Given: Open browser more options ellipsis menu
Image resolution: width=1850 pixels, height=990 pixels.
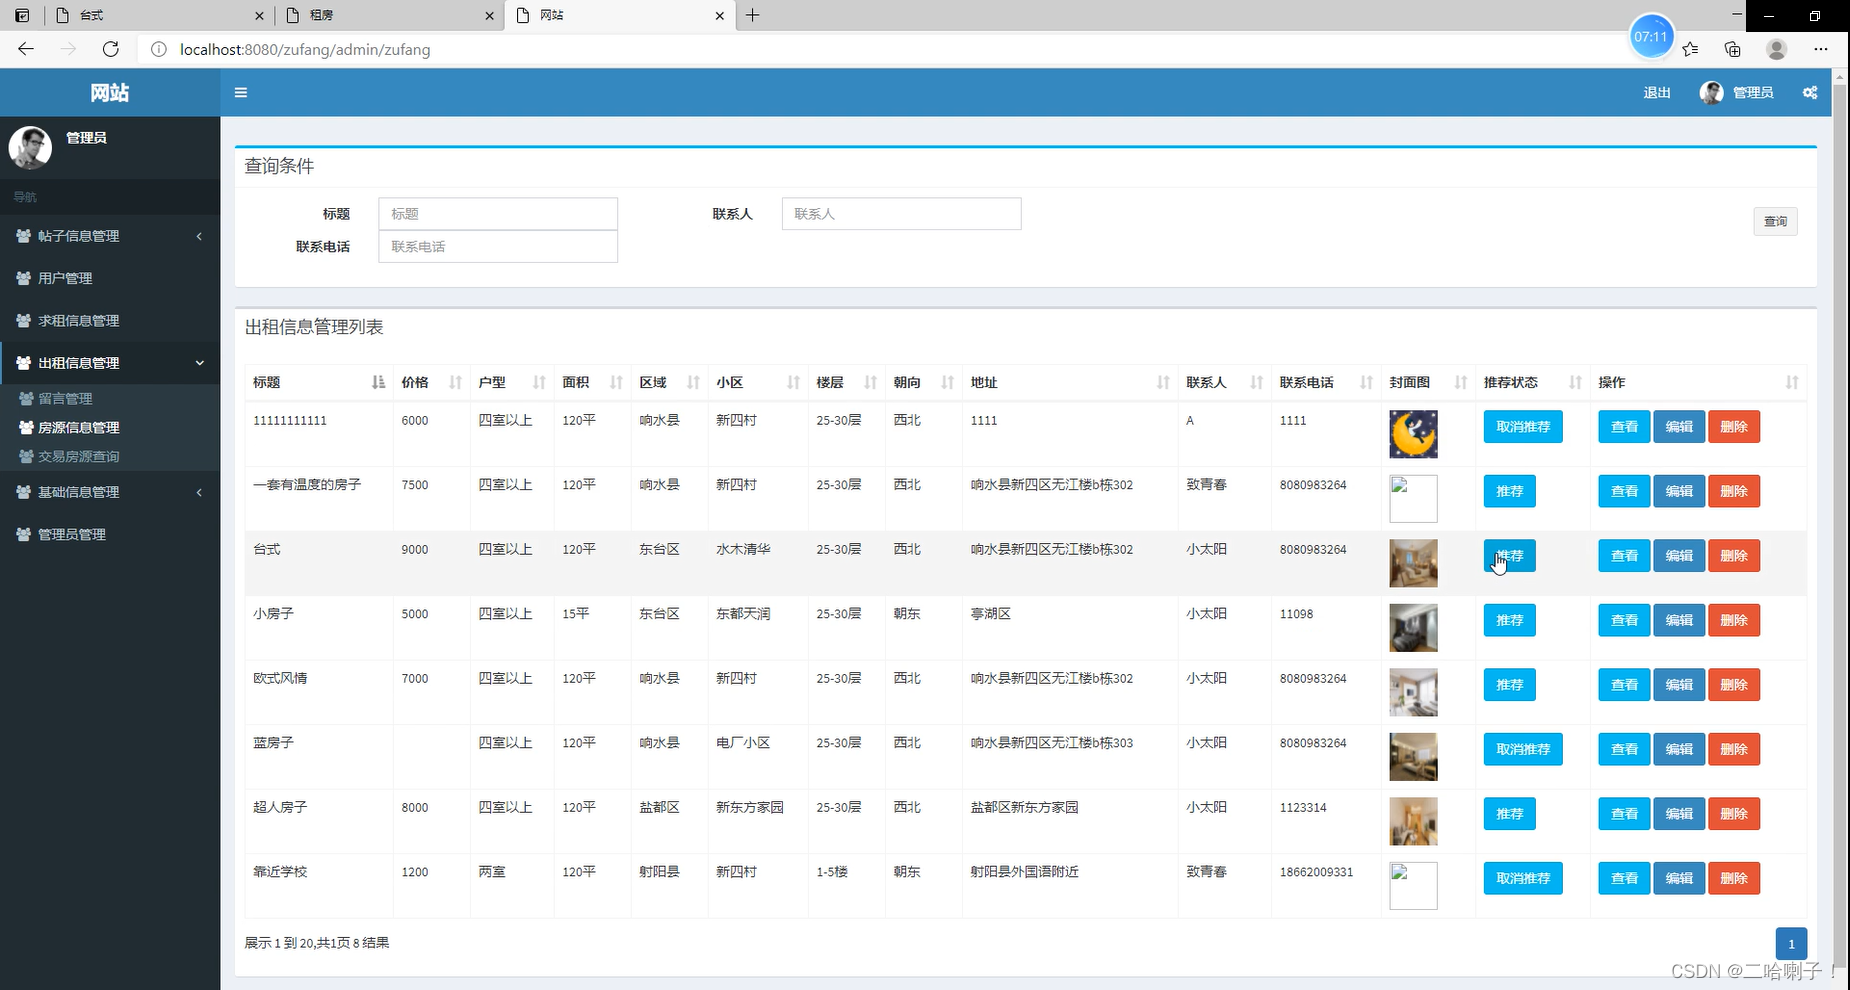Looking at the screenshot, I should (1821, 49).
